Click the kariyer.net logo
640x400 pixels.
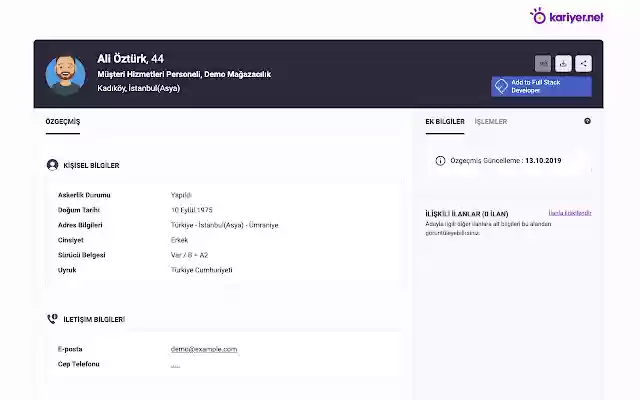[567, 16]
